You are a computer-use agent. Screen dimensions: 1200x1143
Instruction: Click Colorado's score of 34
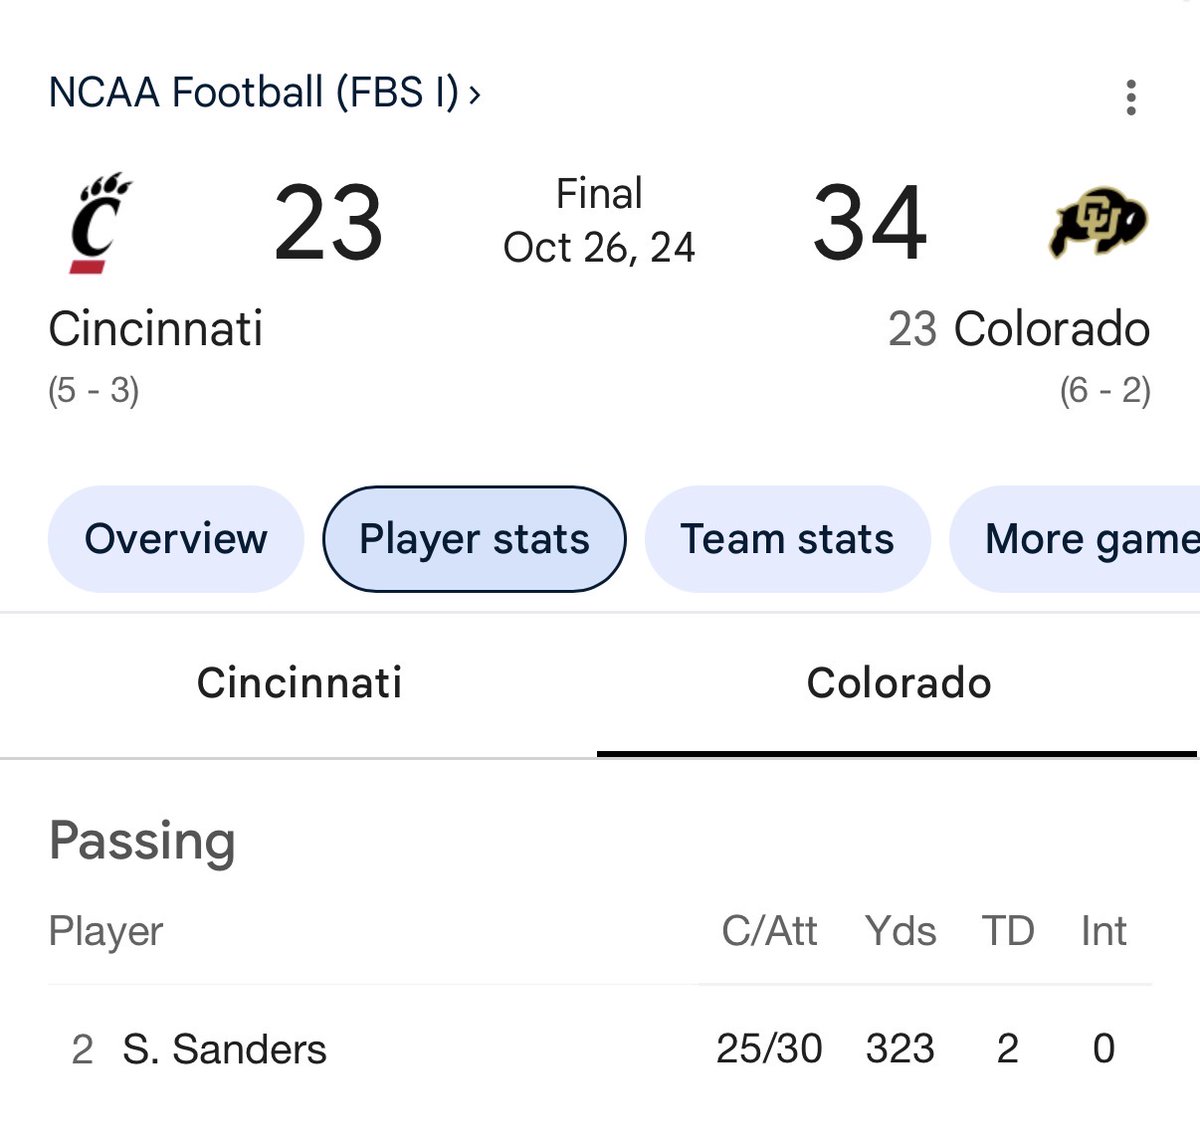(869, 223)
